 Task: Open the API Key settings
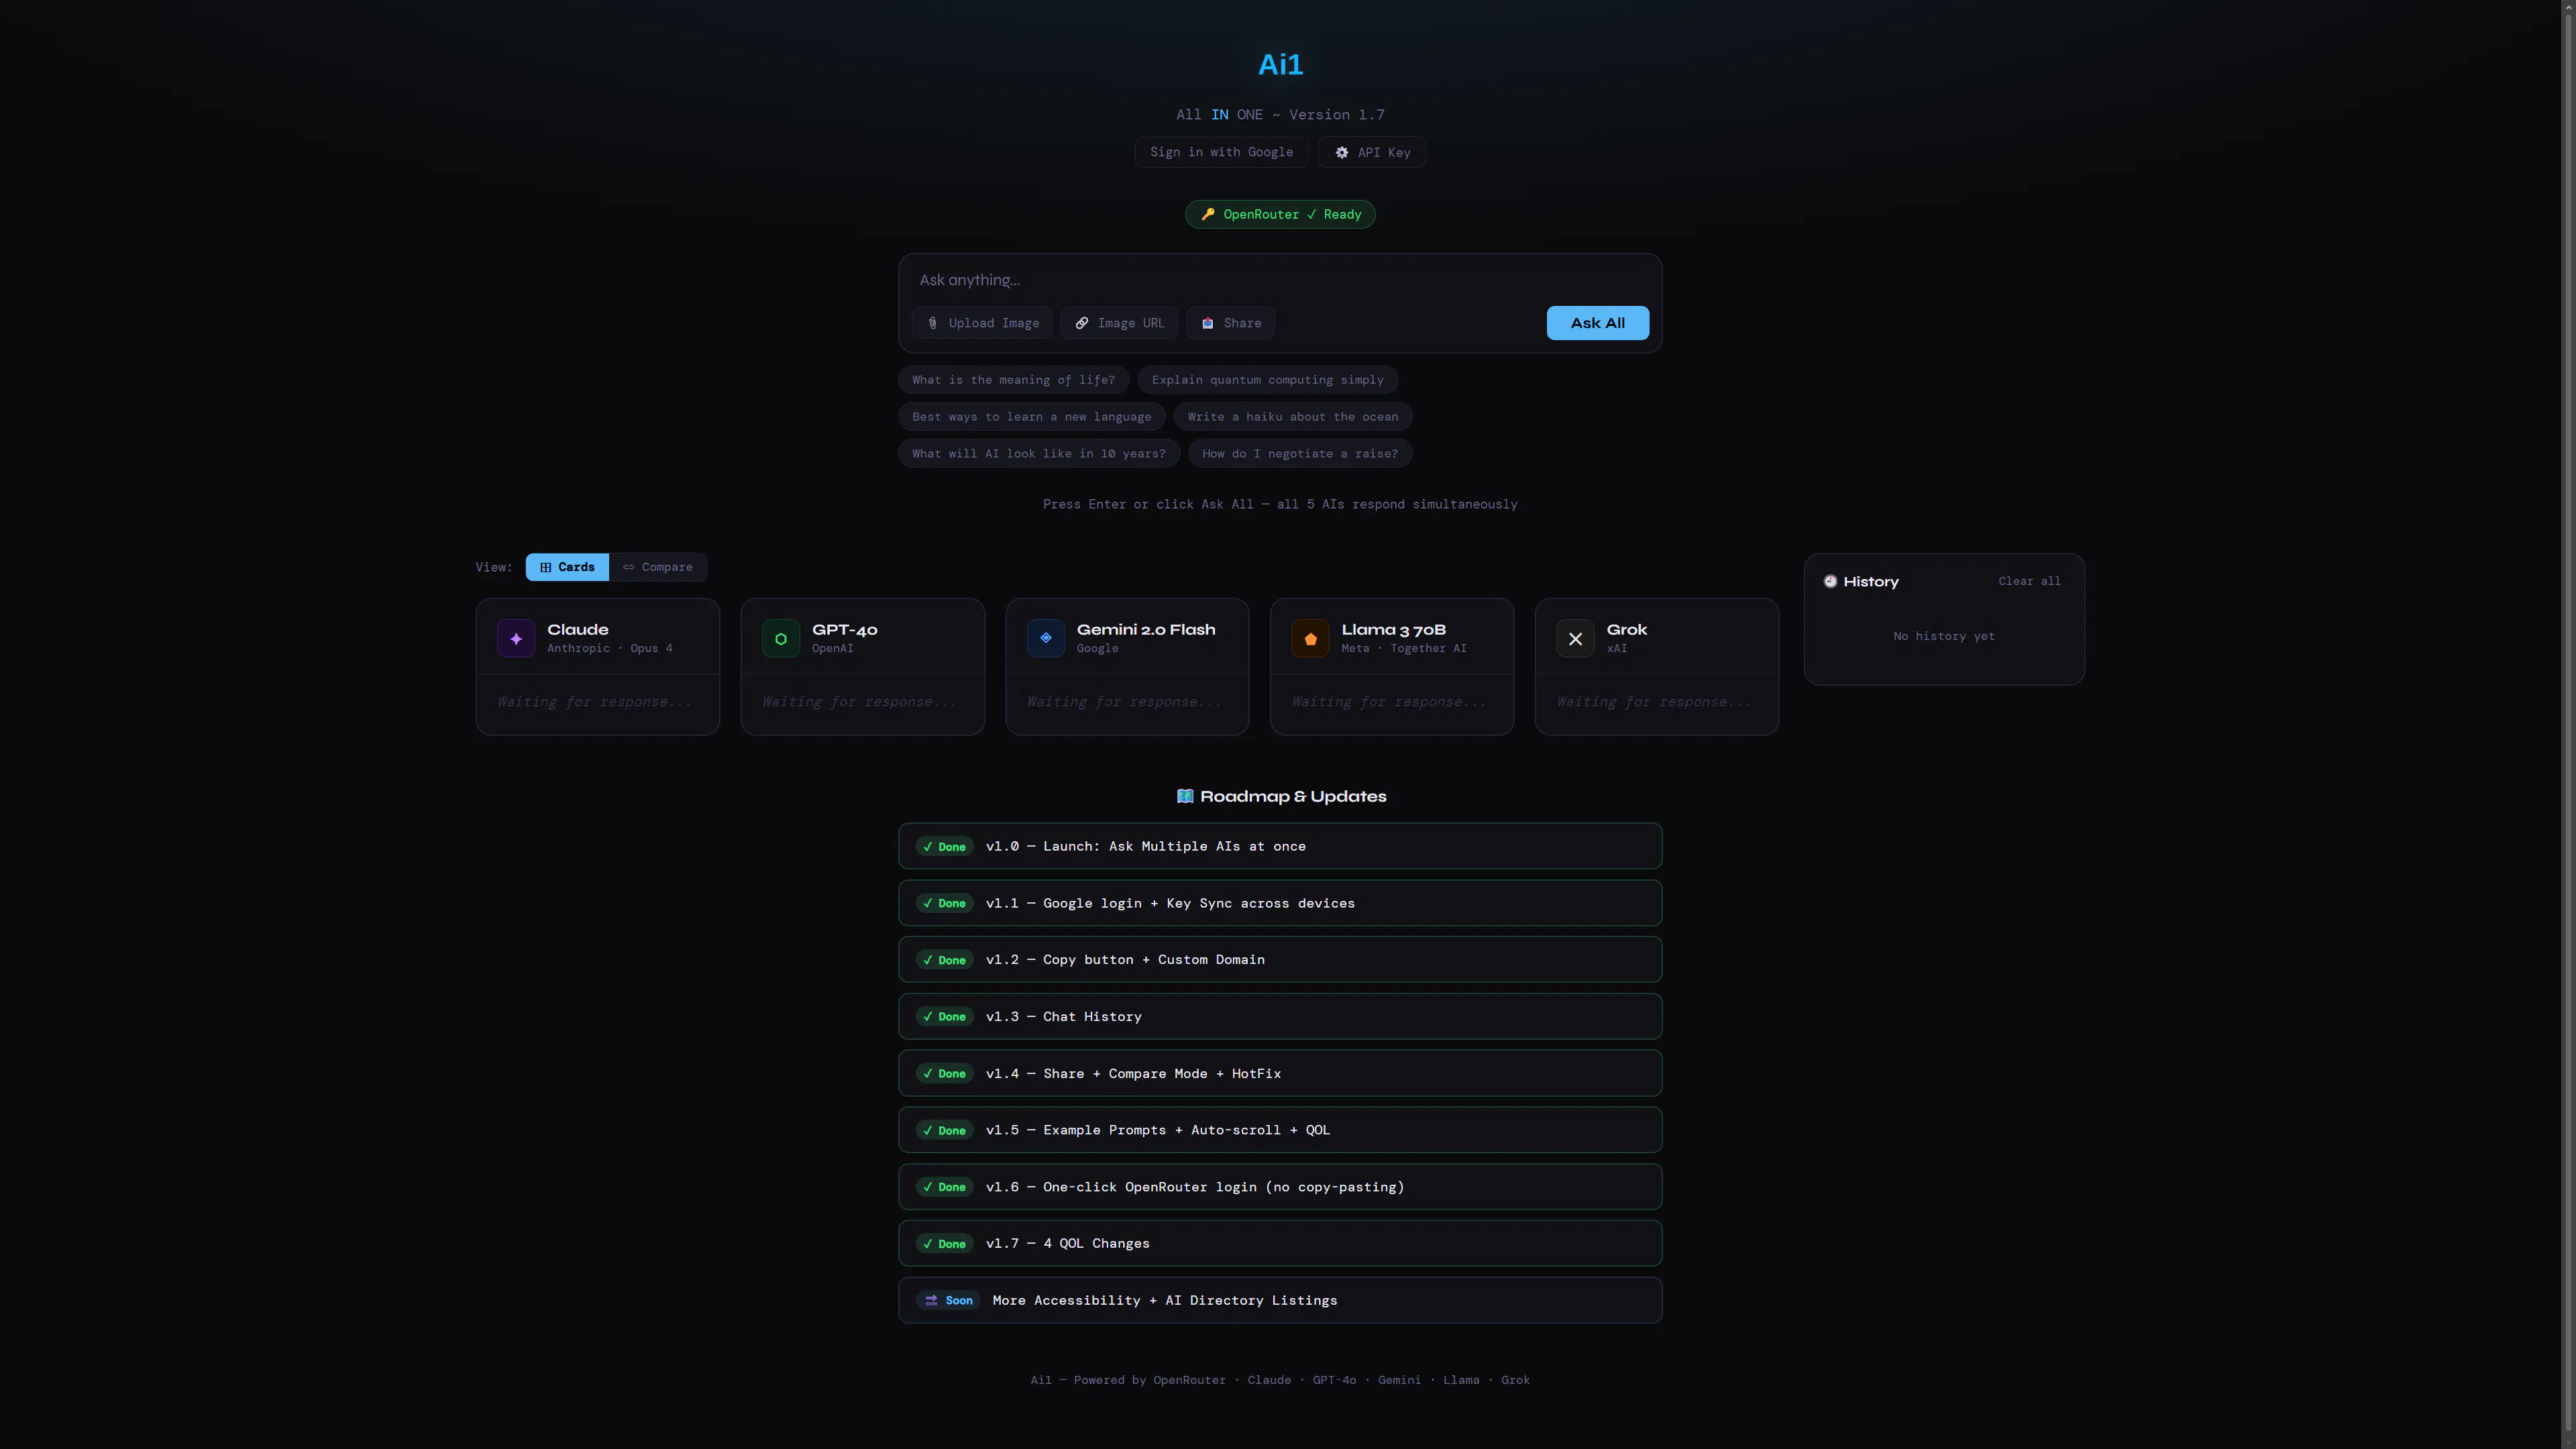[x=1372, y=152]
